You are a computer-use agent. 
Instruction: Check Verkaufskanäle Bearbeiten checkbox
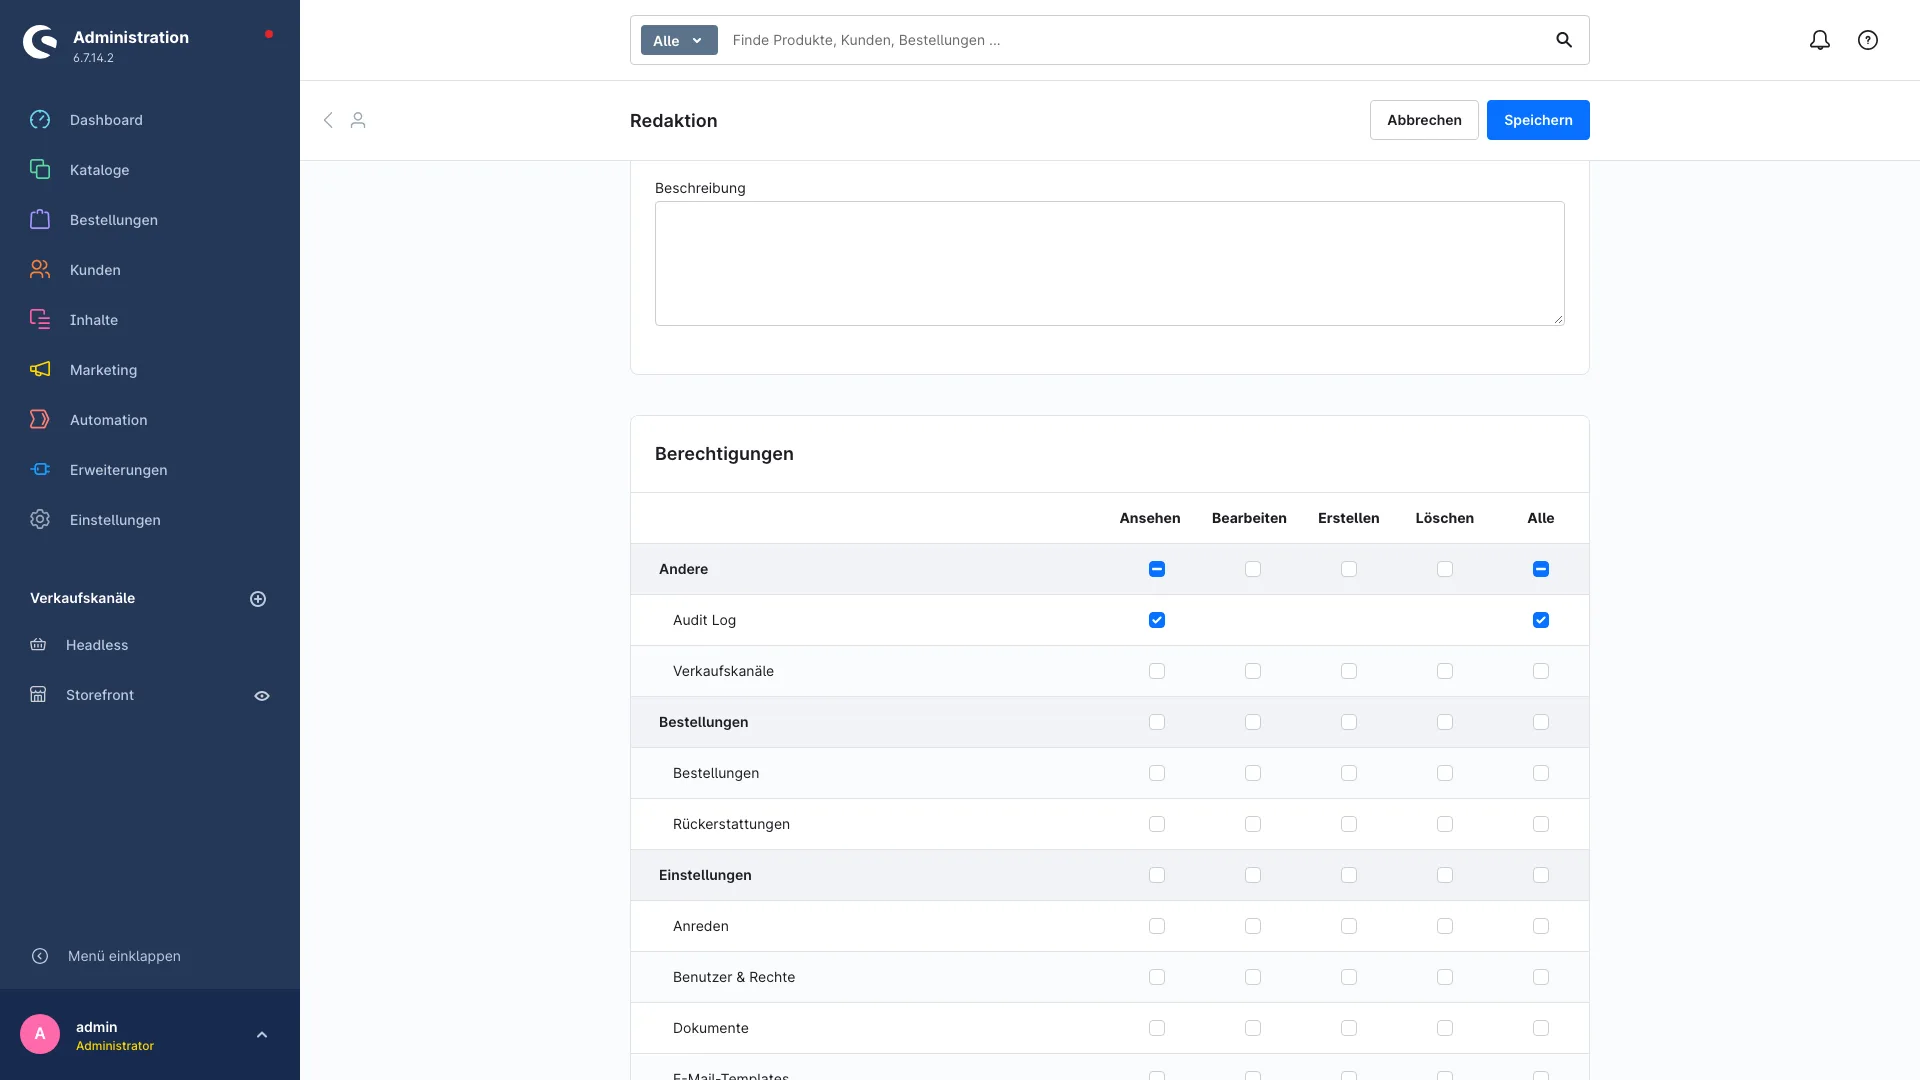1253,671
